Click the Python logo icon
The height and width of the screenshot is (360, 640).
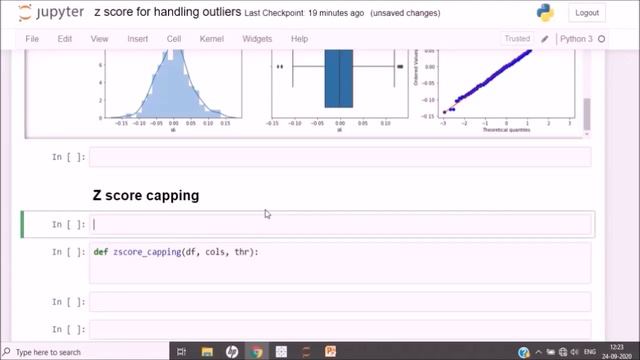coord(545,13)
